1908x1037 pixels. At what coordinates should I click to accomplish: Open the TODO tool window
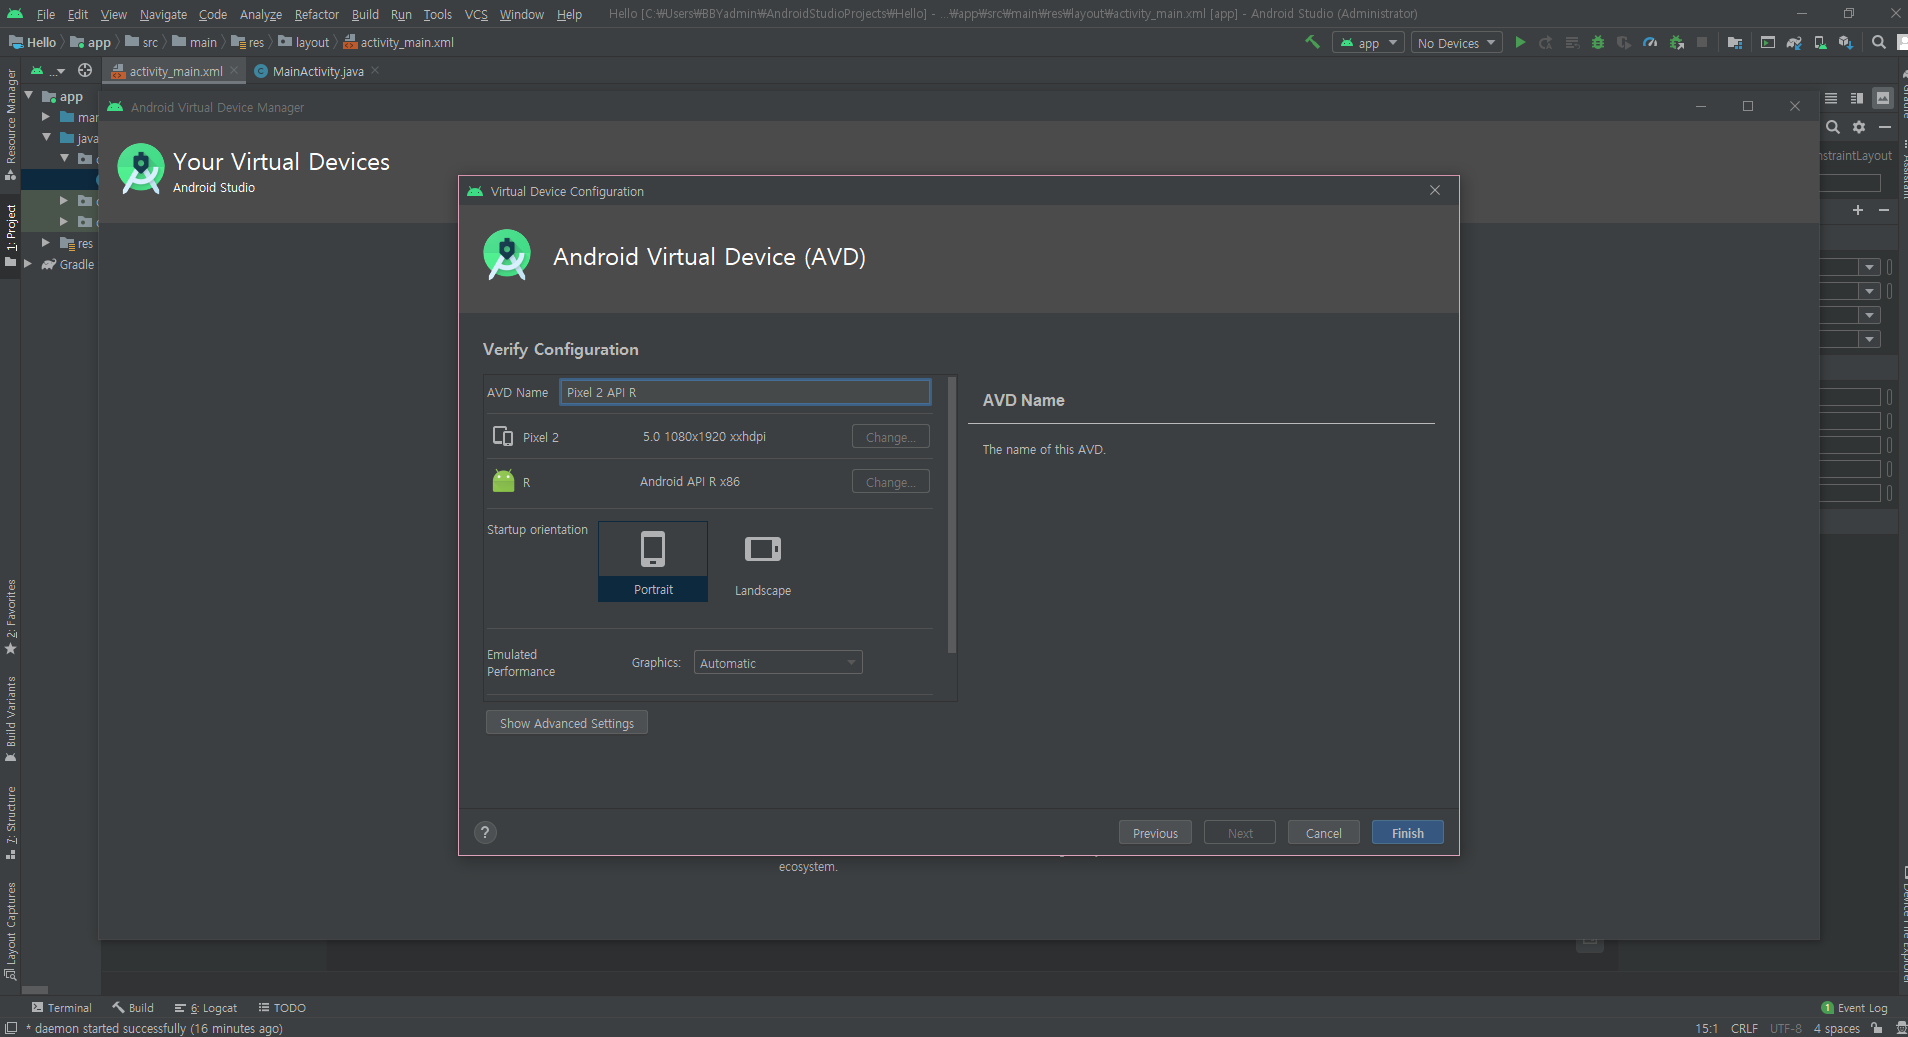click(x=282, y=1008)
